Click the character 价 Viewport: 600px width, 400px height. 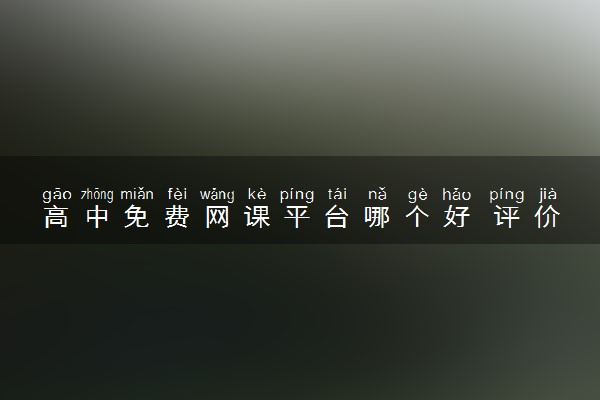coord(547,217)
